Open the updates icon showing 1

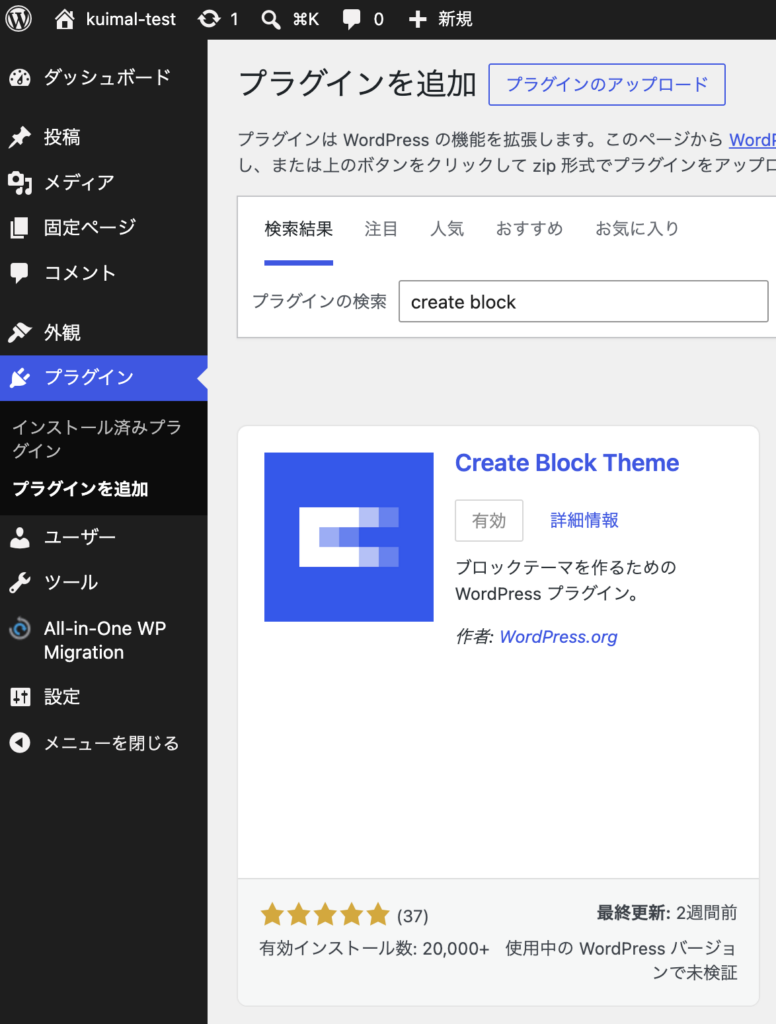(209, 19)
